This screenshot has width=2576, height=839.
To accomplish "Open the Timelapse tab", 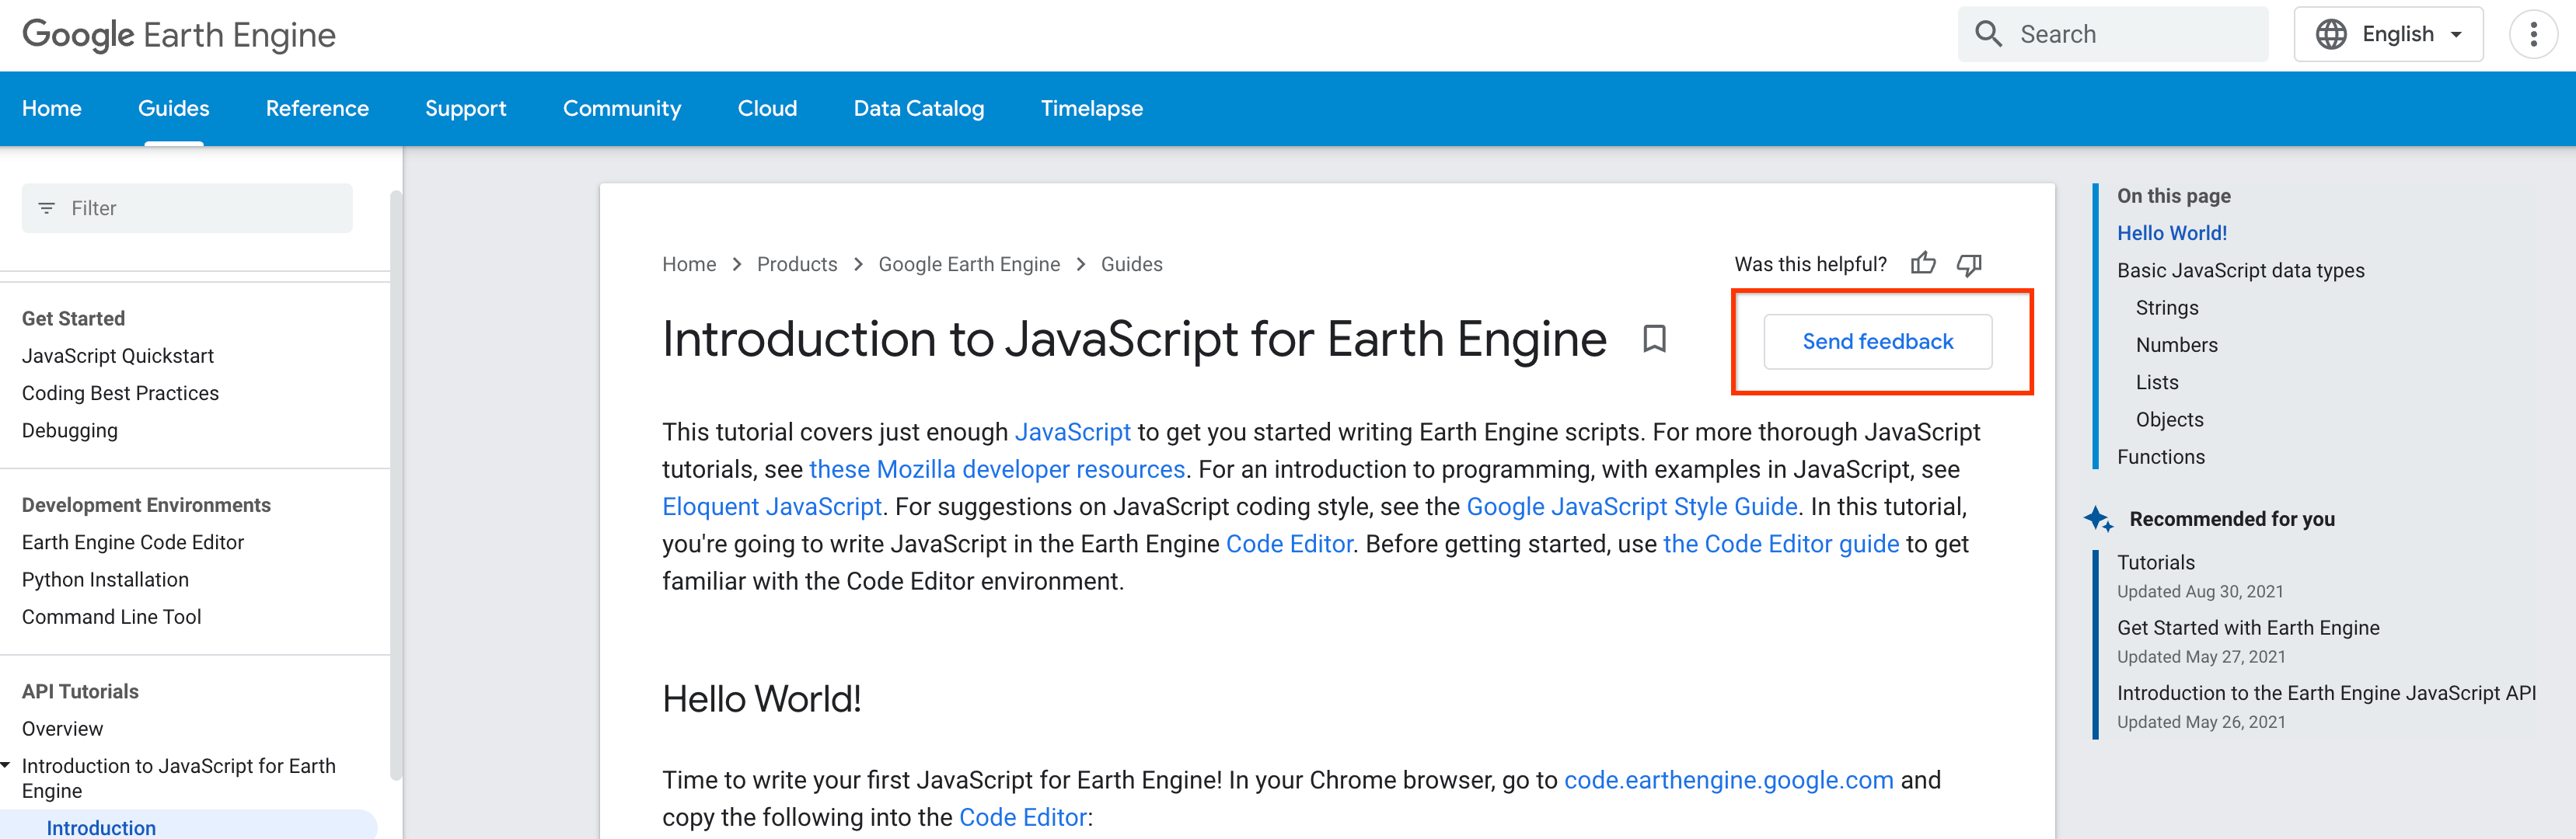I will tap(1091, 108).
